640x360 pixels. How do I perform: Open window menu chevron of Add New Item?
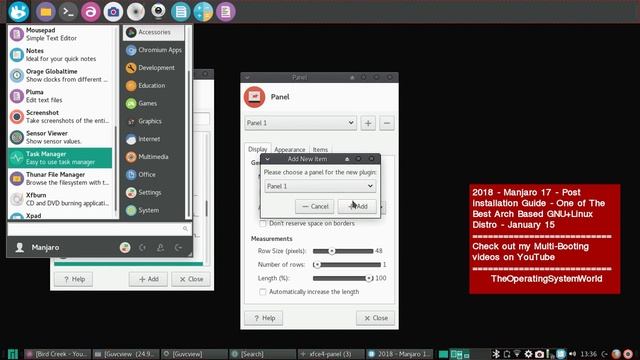point(267,159)
